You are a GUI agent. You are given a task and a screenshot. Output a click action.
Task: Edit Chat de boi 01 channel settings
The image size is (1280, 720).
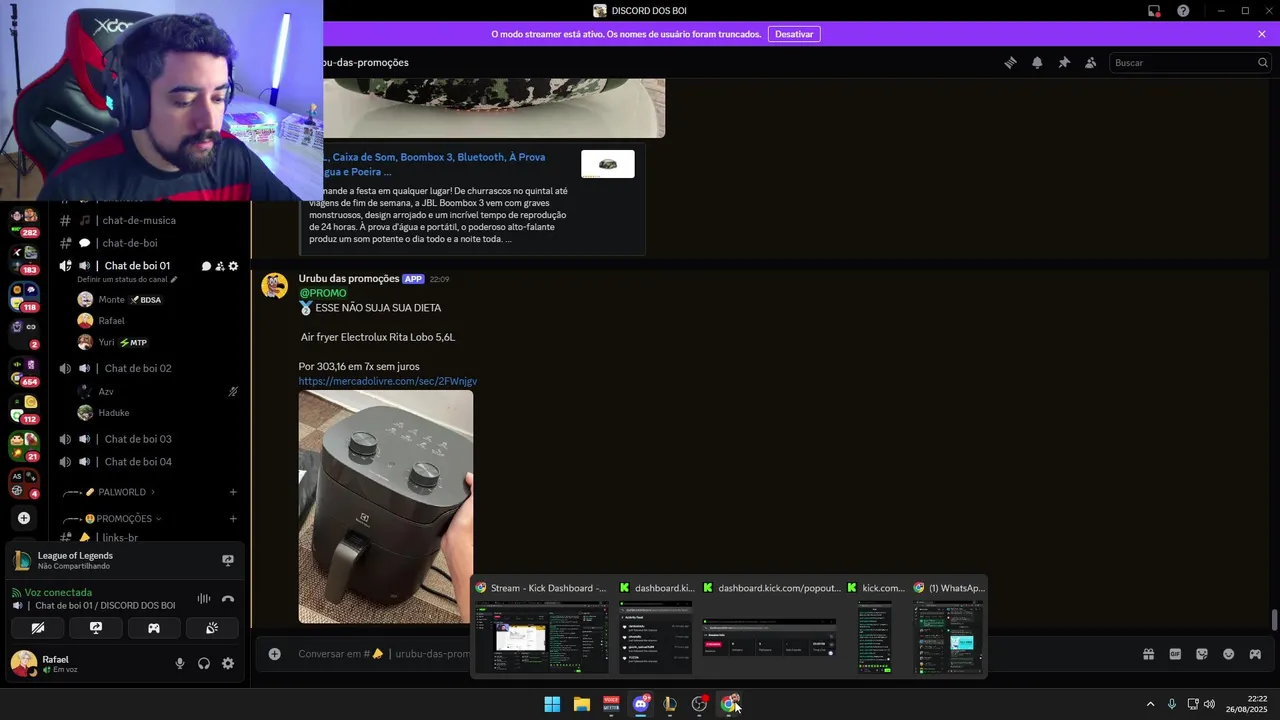tap(234, 266)
